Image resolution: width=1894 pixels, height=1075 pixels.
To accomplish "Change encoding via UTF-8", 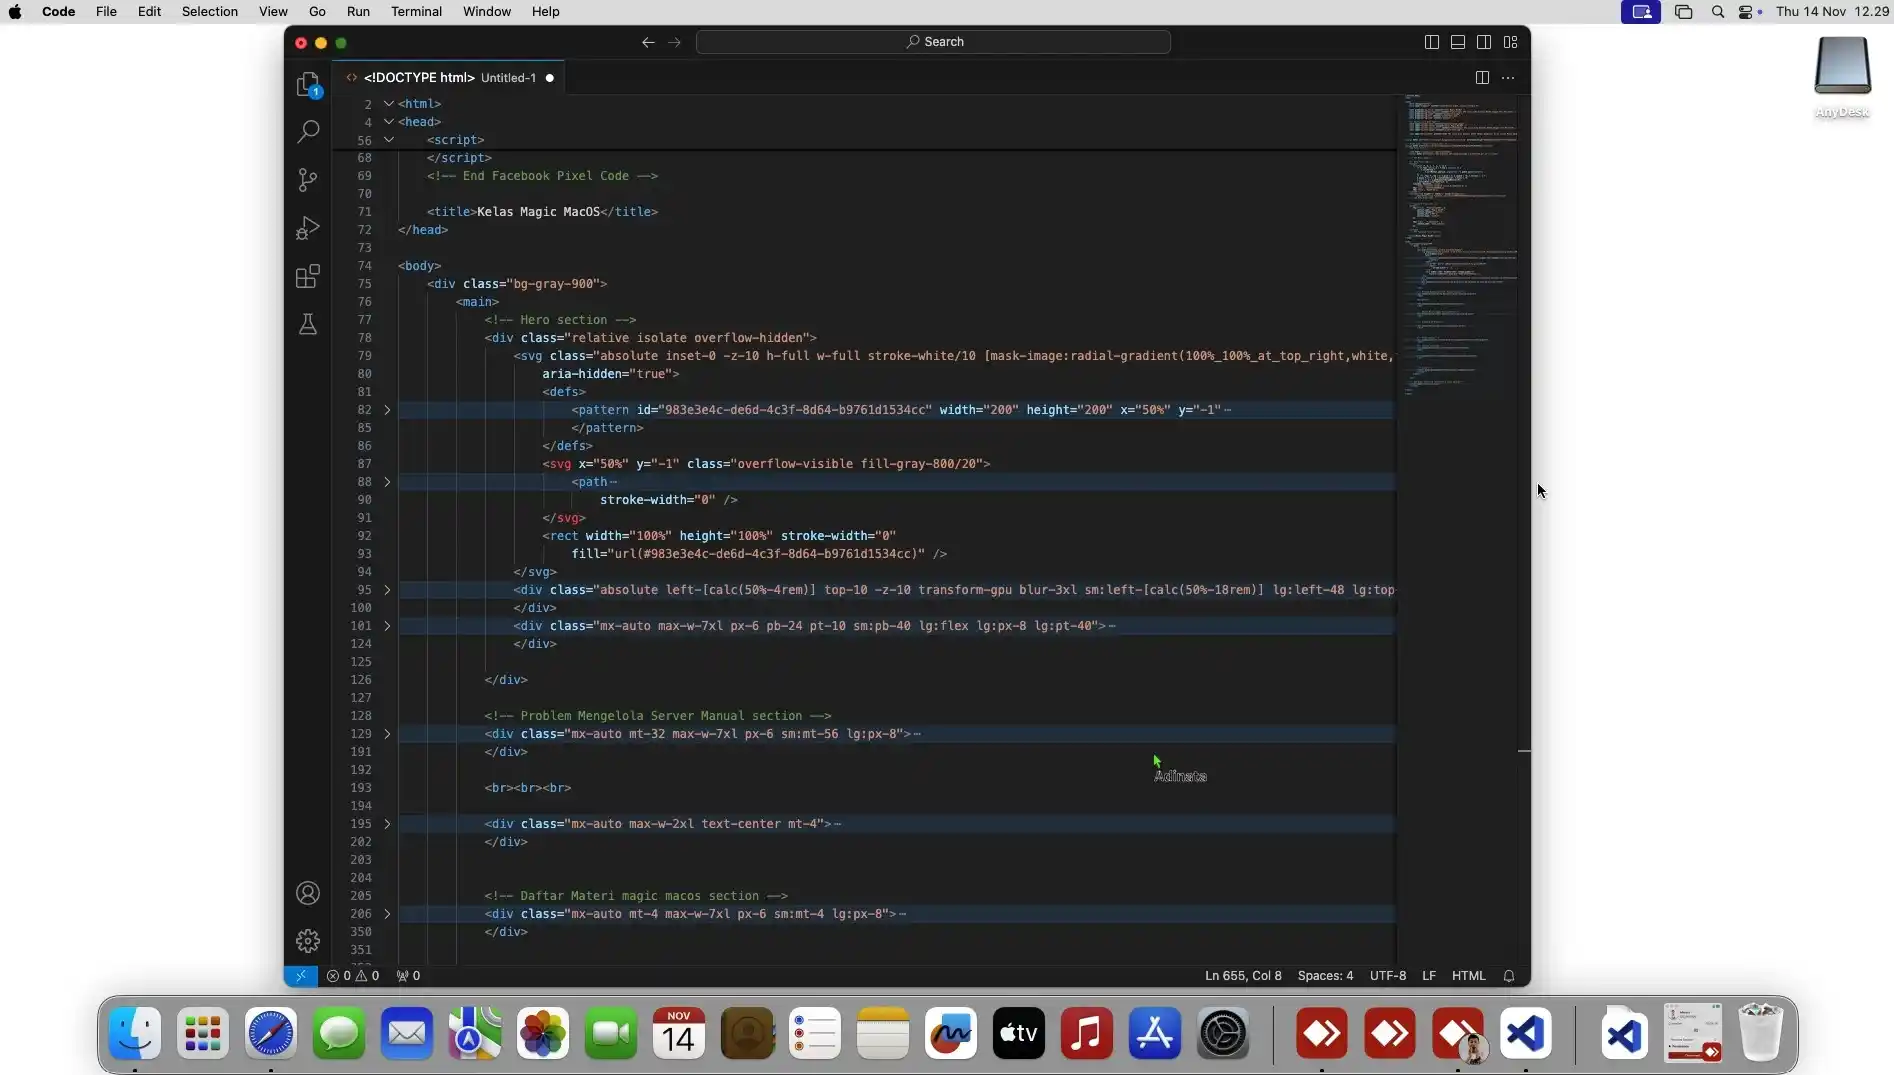I will [x=1388, y=976].
